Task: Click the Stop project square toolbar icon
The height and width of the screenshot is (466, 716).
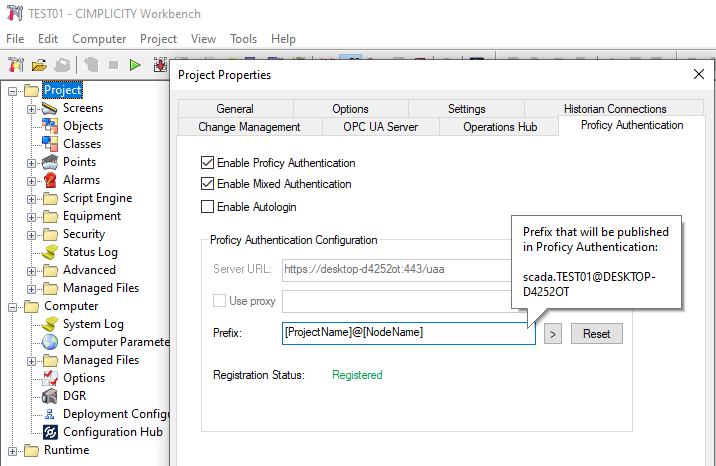Action: (x=113, y=65)
